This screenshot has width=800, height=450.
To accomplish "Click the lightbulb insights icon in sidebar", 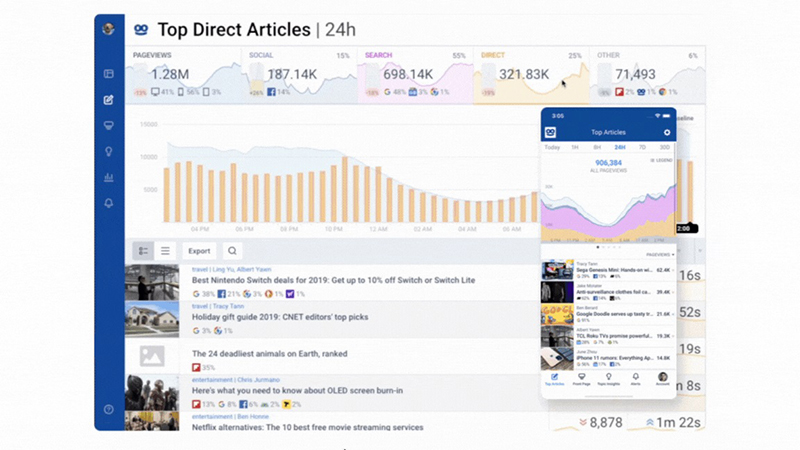I will point(108,151).
